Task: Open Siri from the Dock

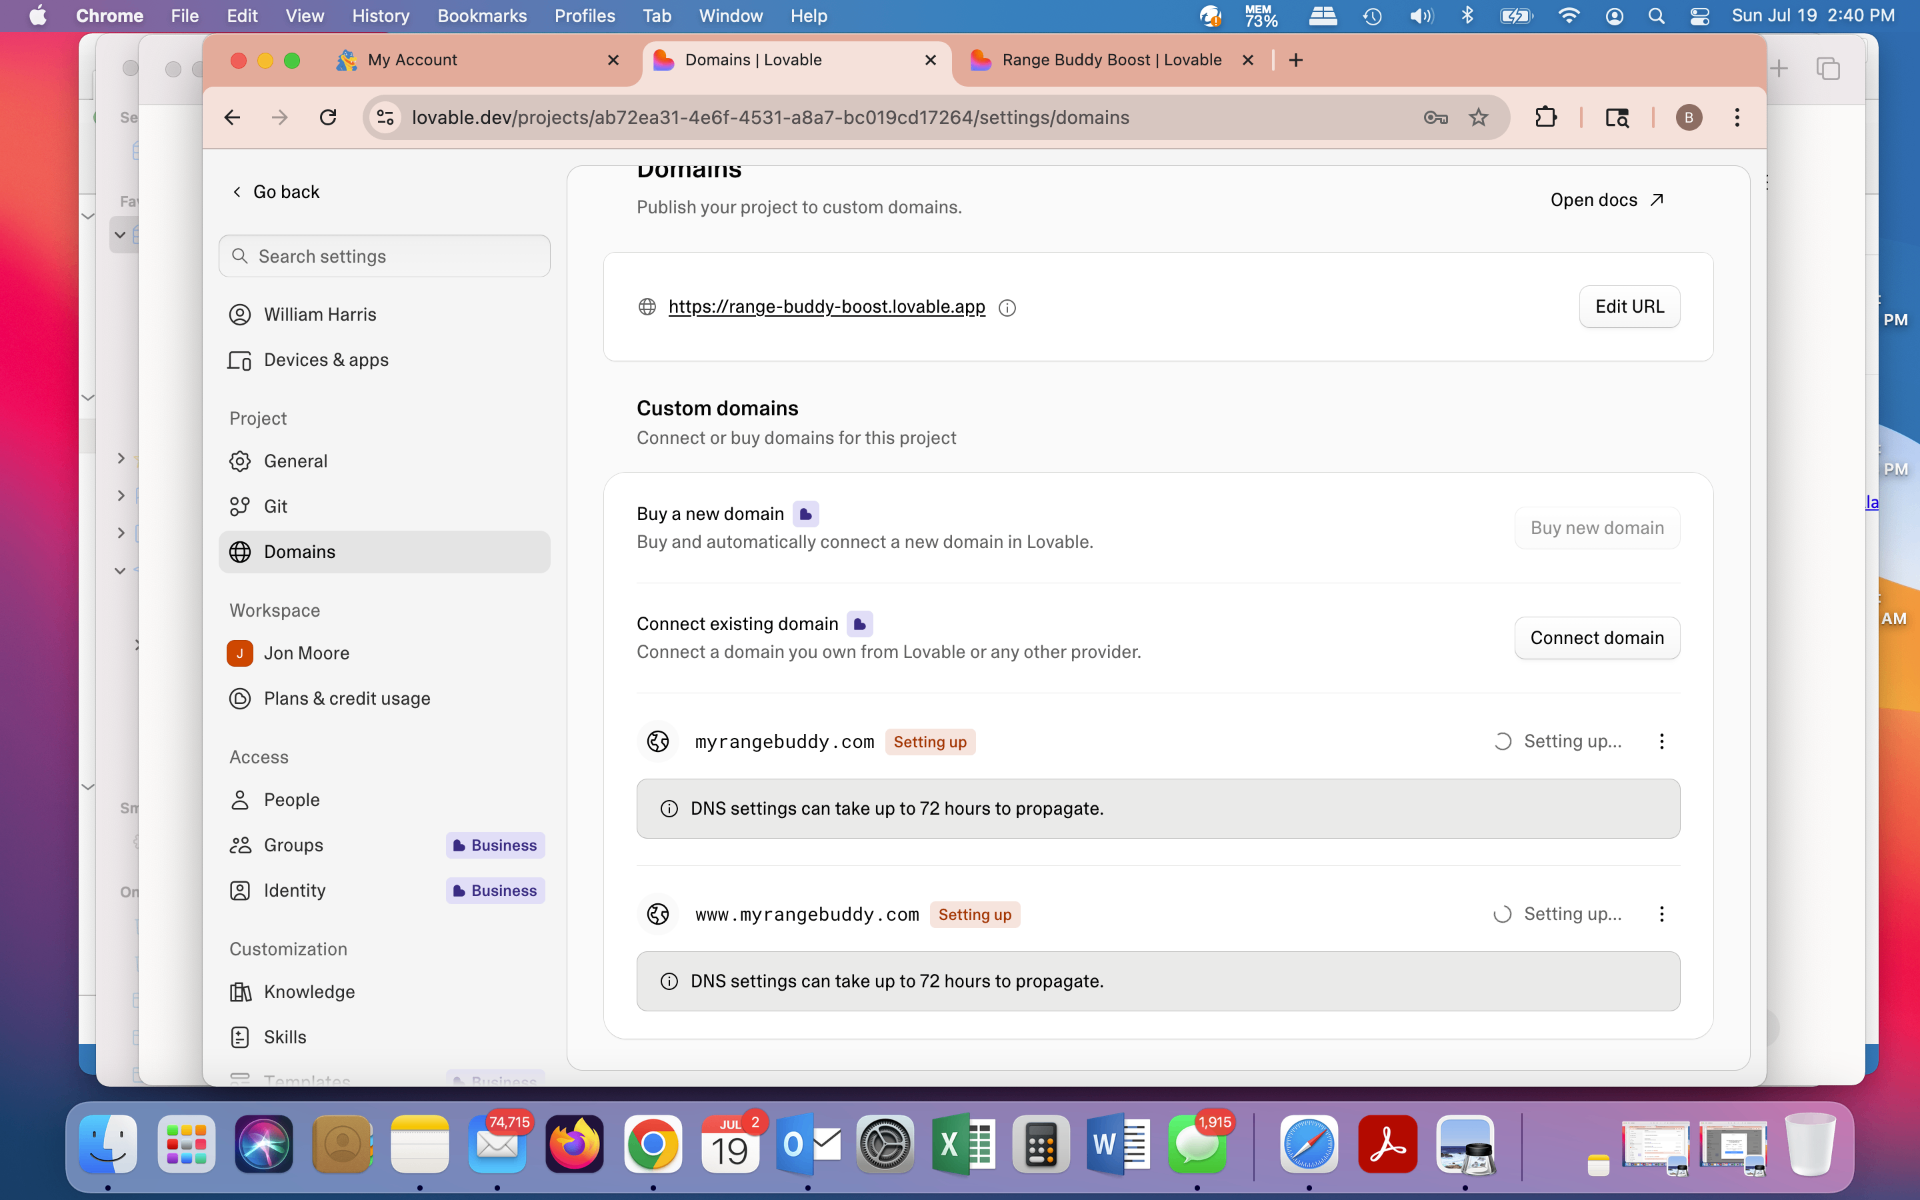Action: click(x=264, y=1145)
